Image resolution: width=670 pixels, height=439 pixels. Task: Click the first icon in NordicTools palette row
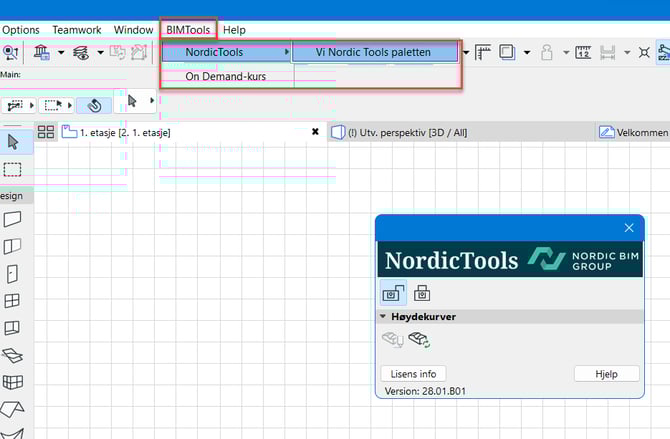pyautogui.click(x=394, y=293)
